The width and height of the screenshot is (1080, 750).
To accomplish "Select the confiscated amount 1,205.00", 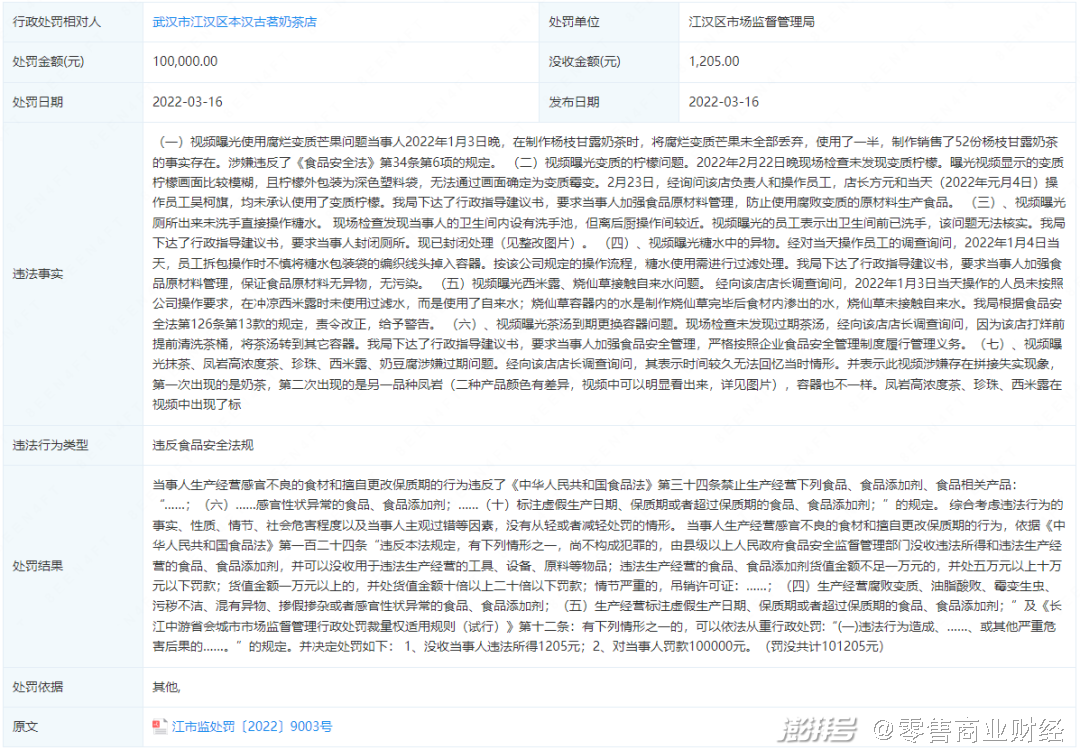I will (x=714, y=61).
